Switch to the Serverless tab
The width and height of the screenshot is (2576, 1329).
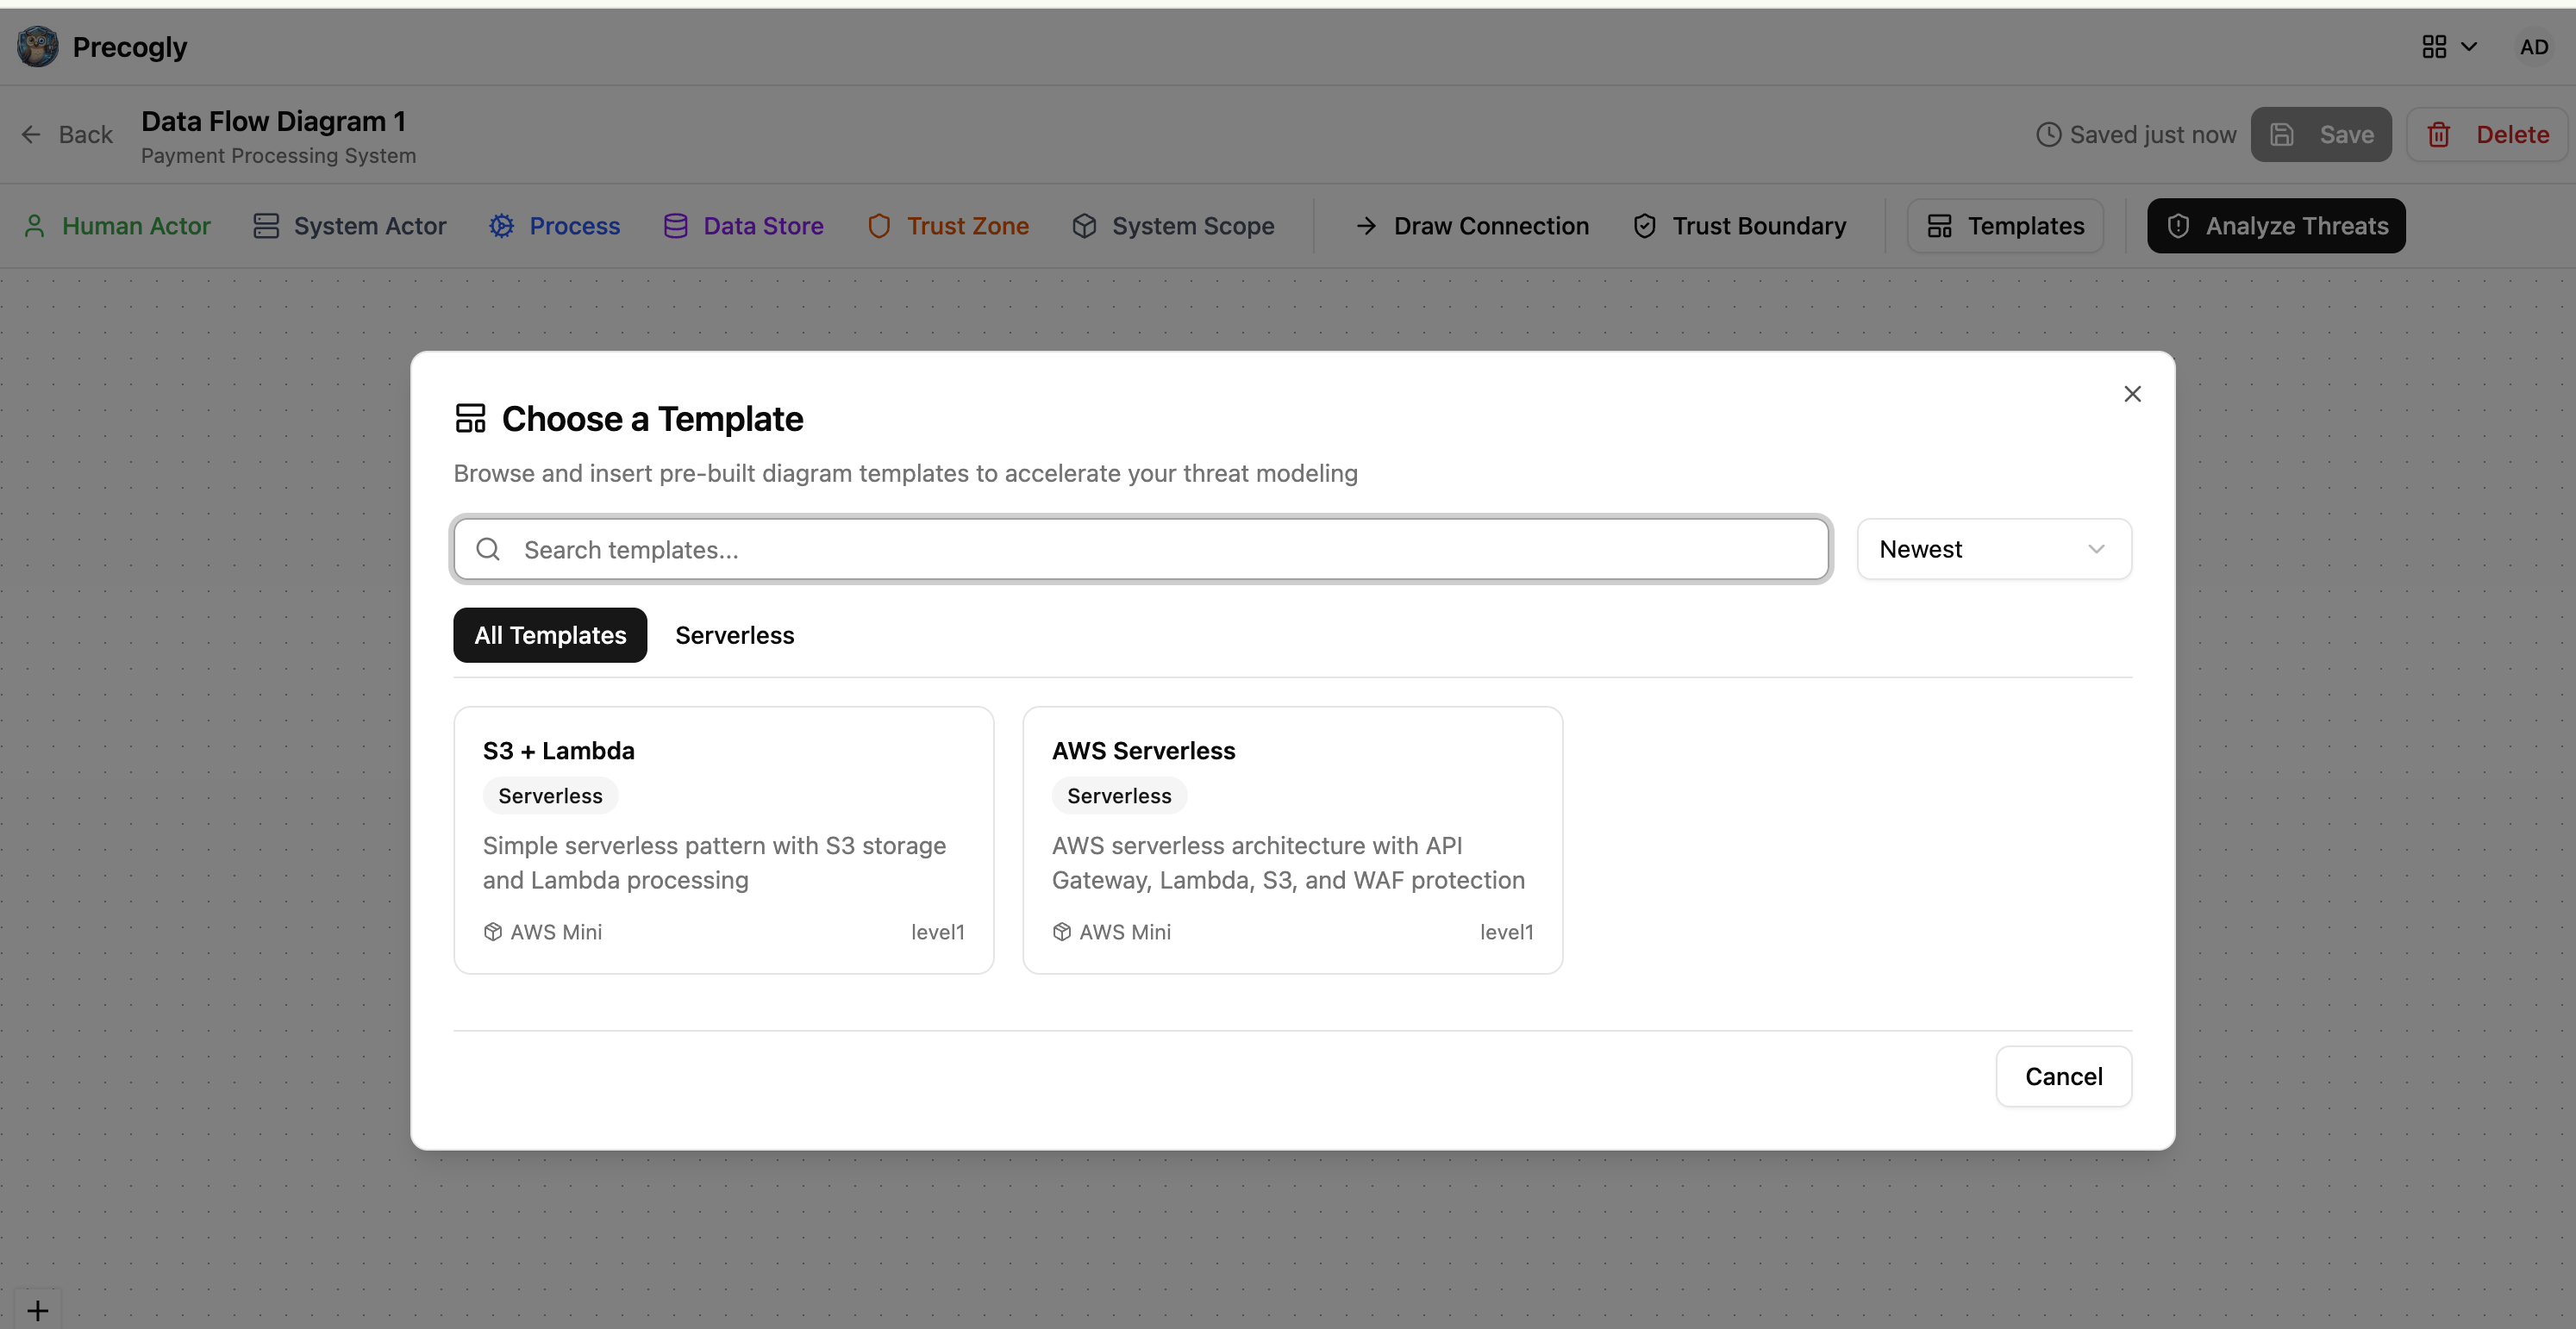[734, 635]
